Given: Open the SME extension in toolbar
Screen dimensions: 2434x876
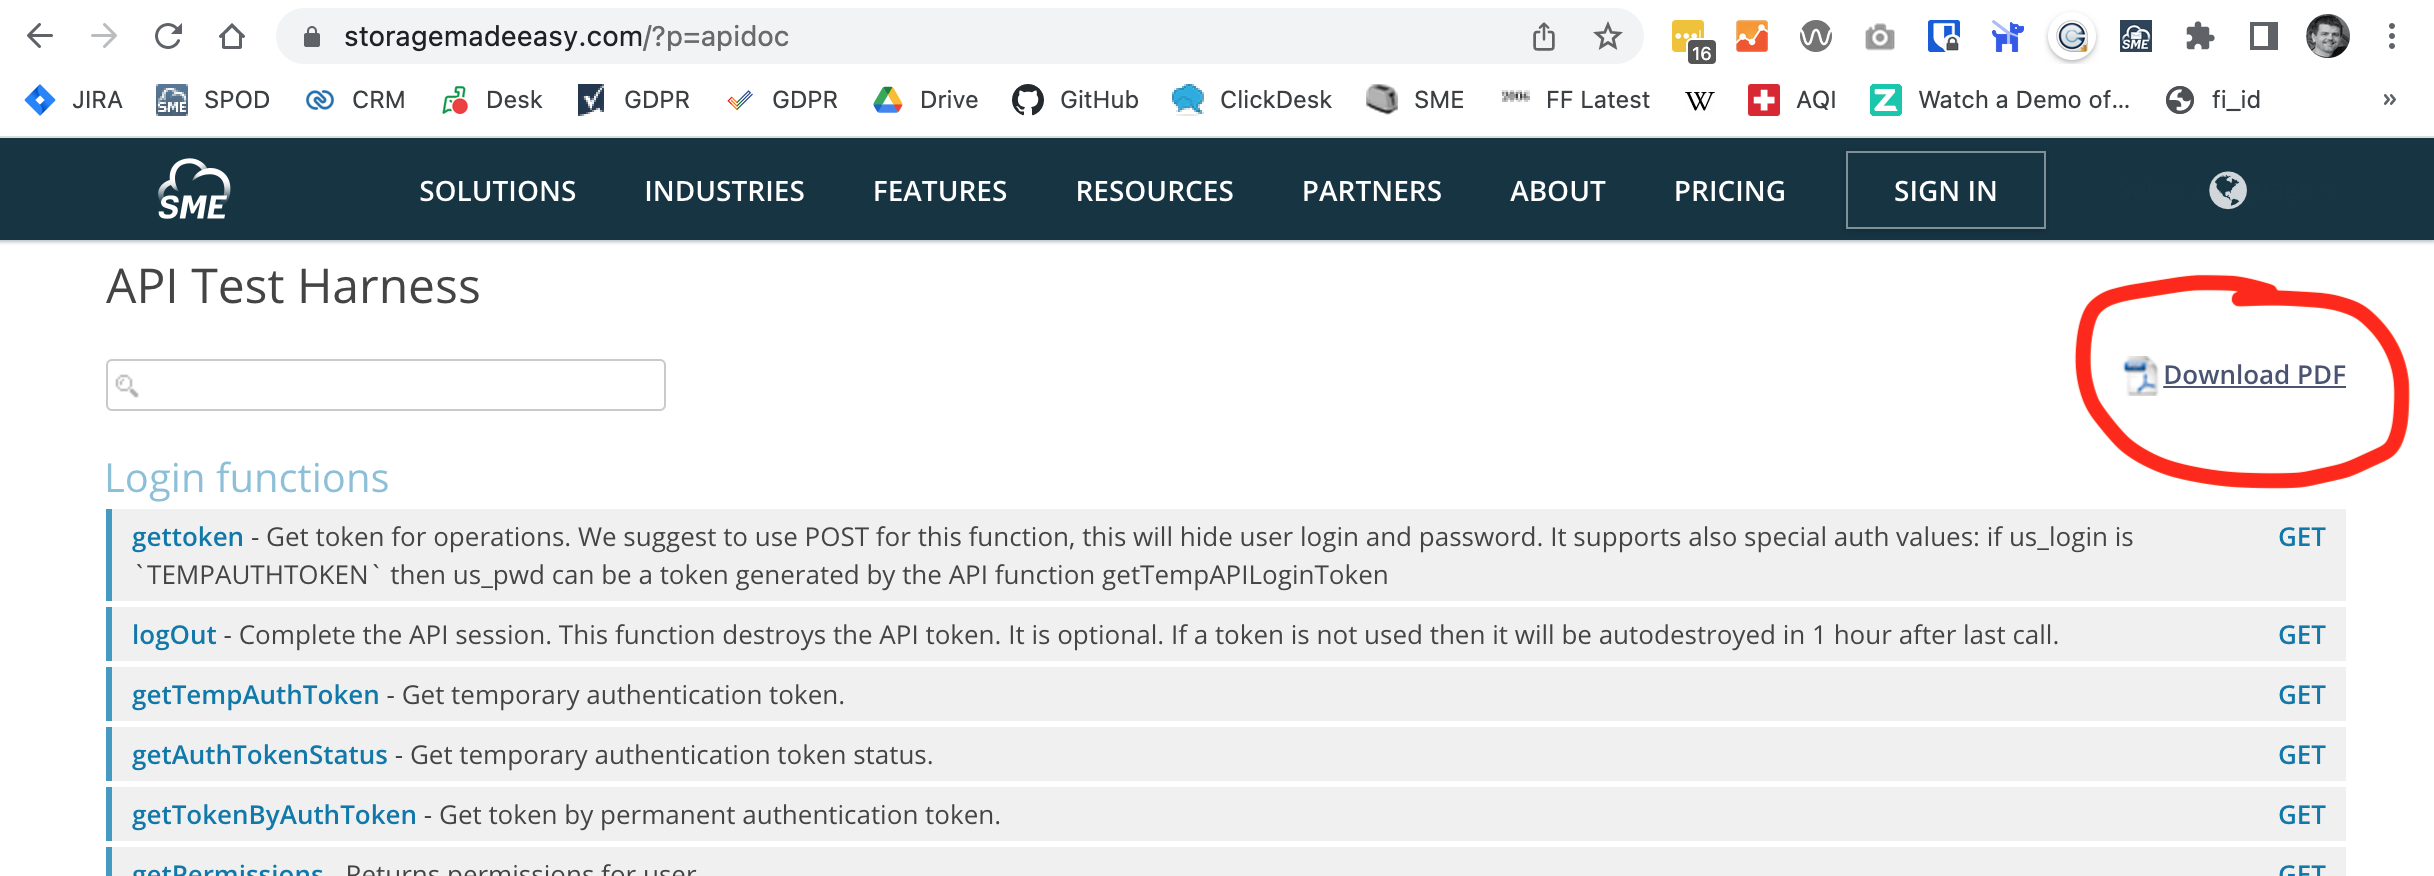Looking at the screenshot, I should pos(2135,37).
